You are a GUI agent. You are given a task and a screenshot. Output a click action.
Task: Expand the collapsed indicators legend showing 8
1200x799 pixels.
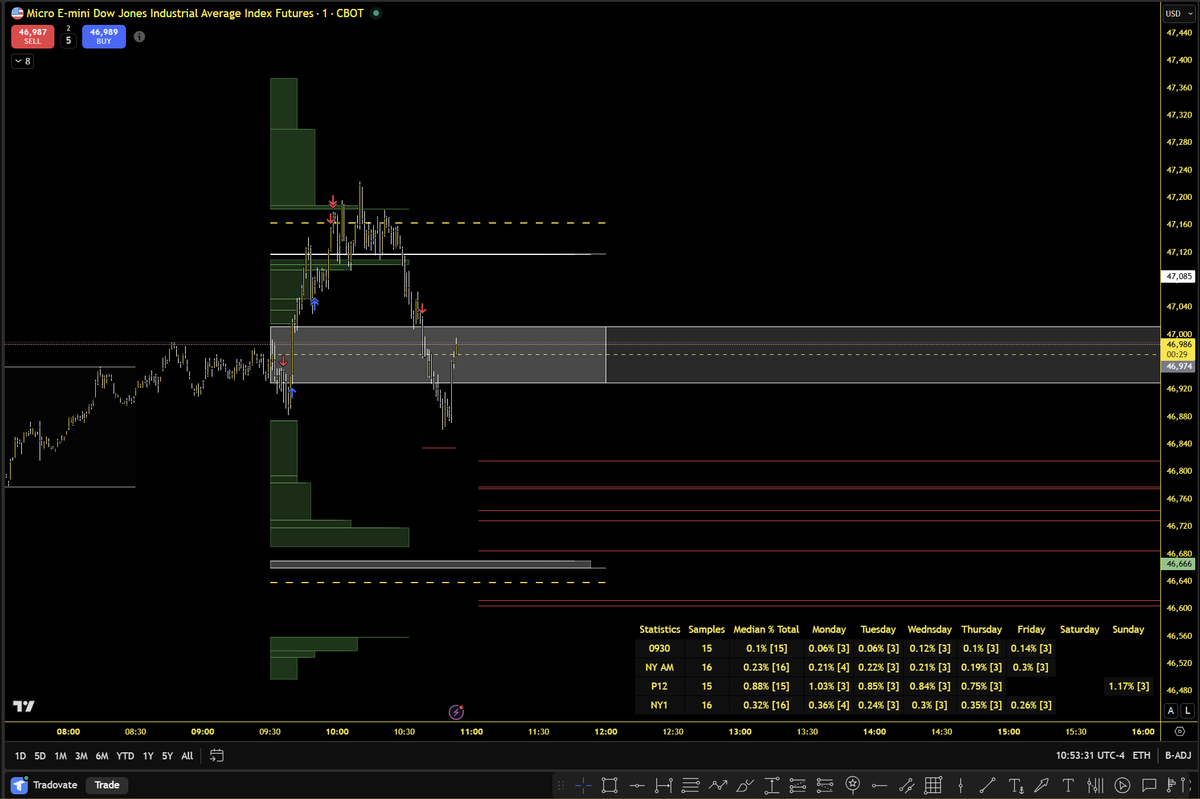click(22, 61)
